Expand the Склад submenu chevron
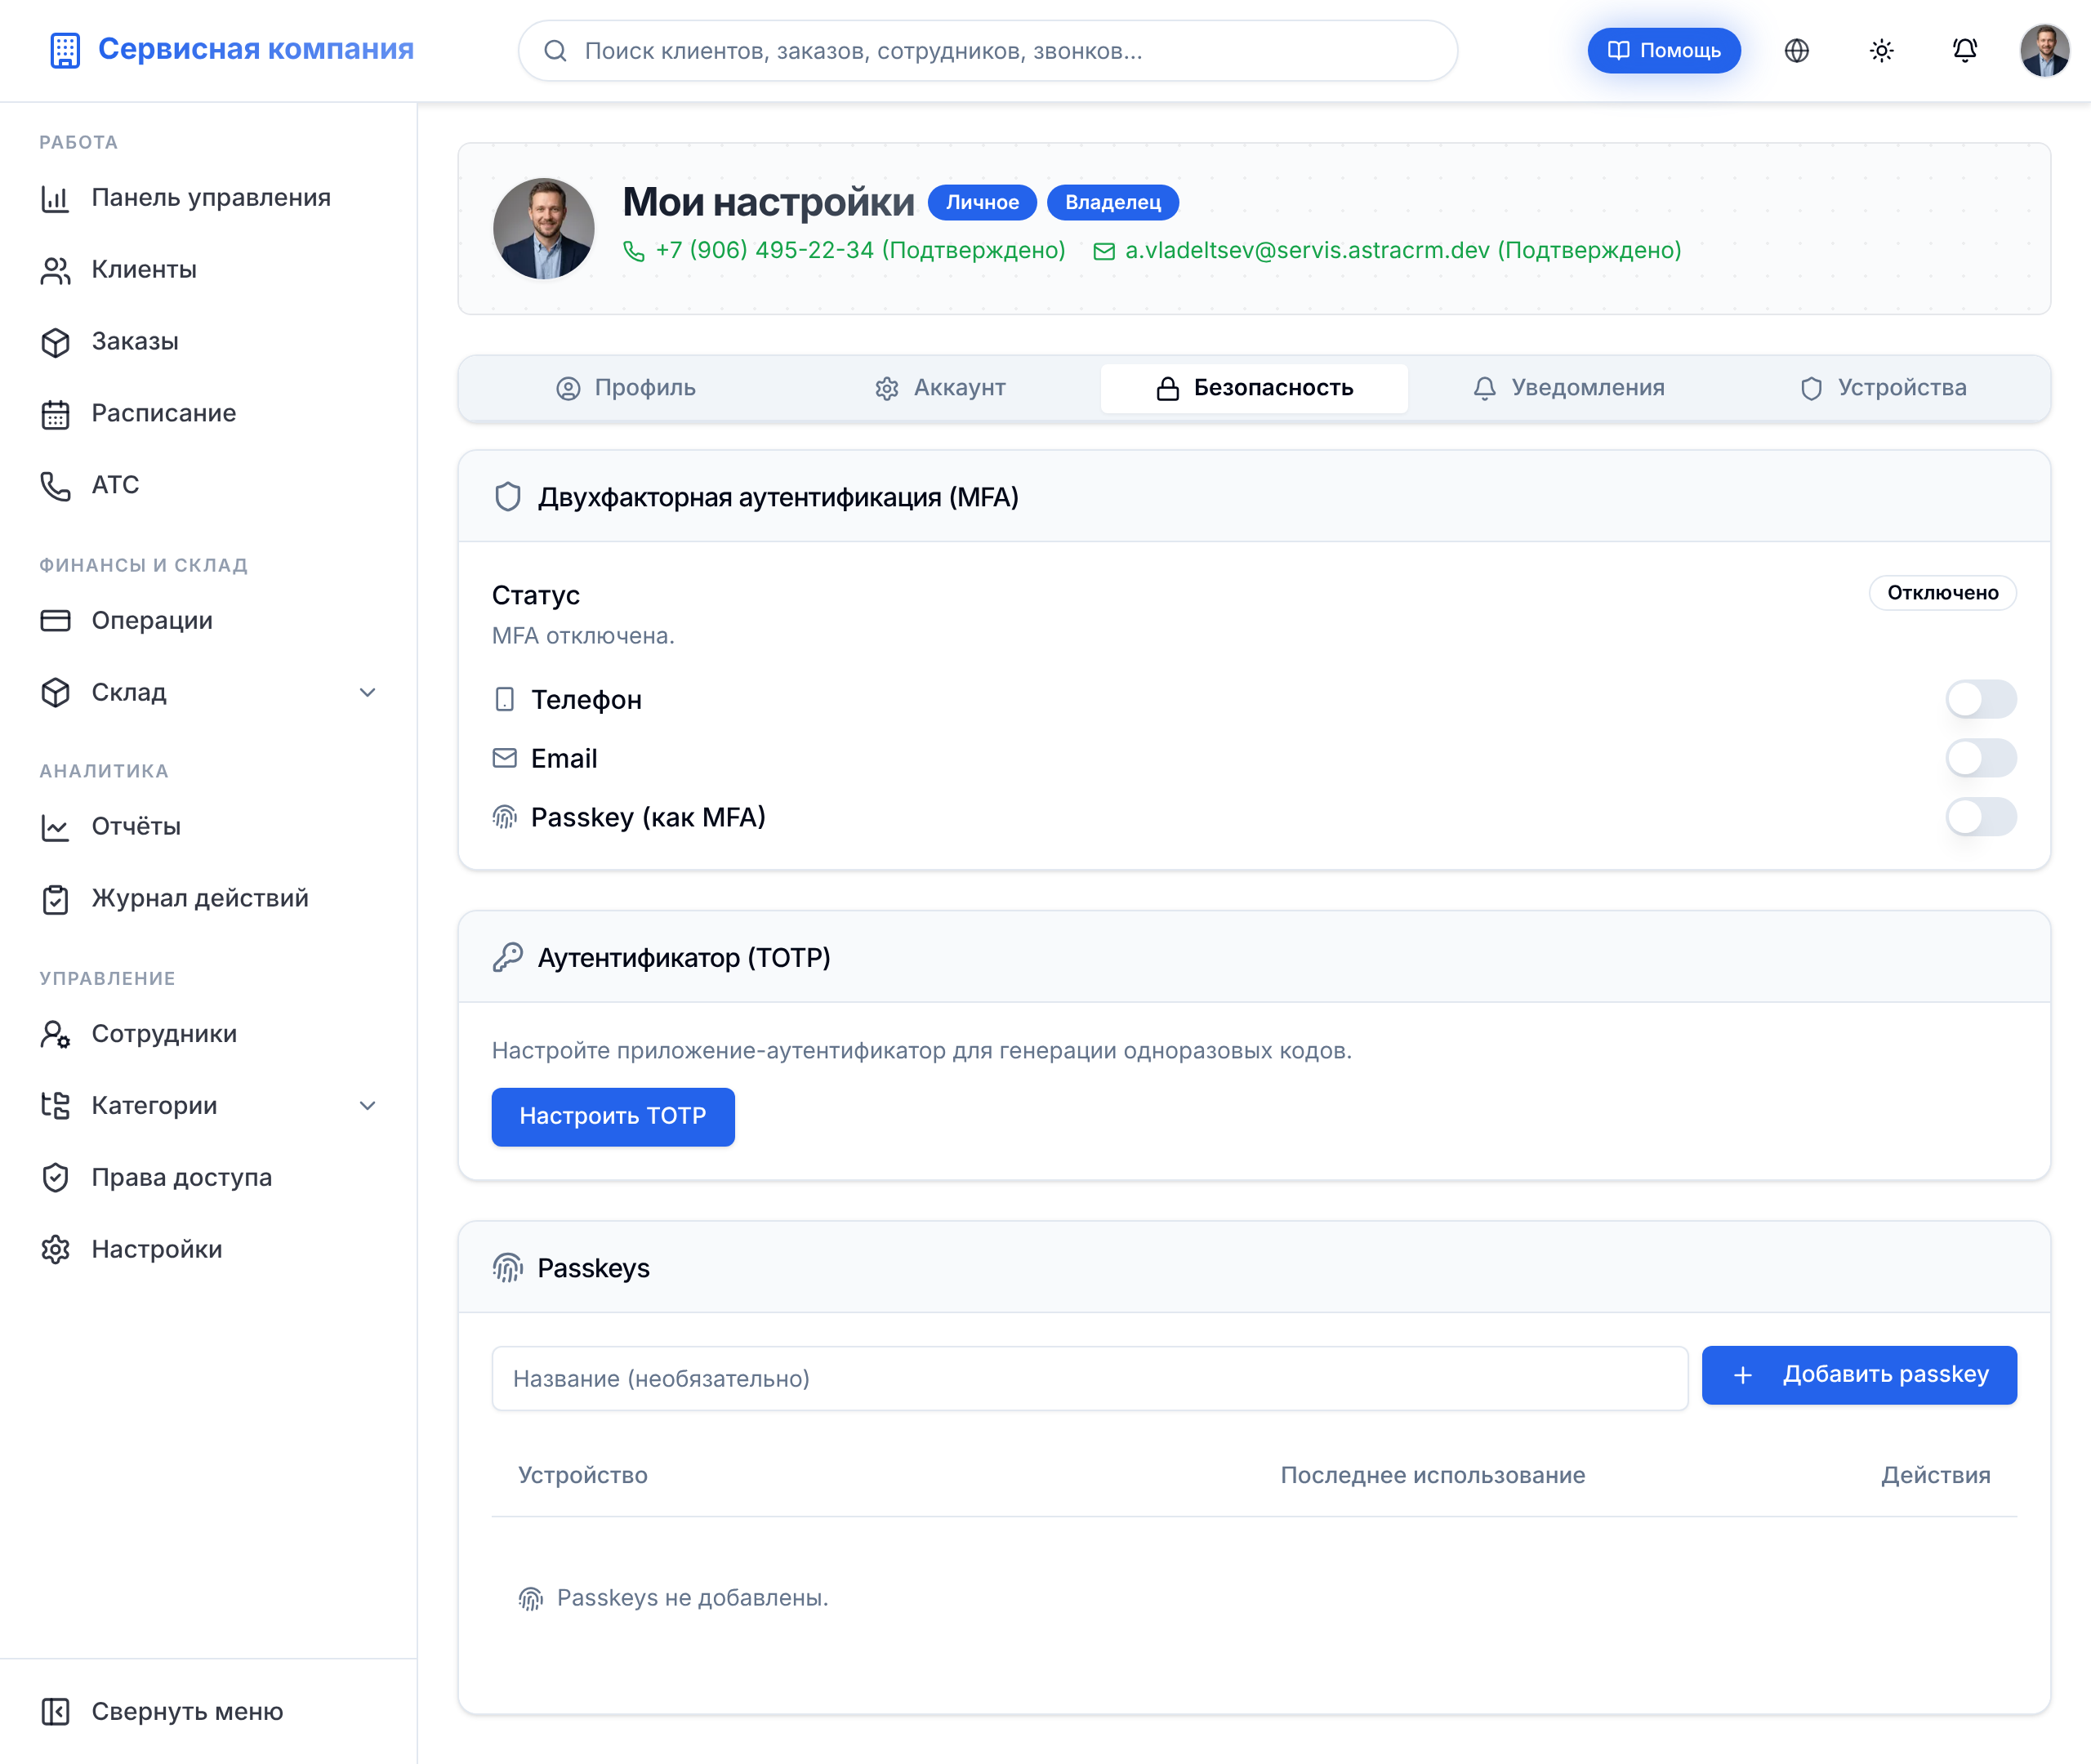 coord(367,693)
